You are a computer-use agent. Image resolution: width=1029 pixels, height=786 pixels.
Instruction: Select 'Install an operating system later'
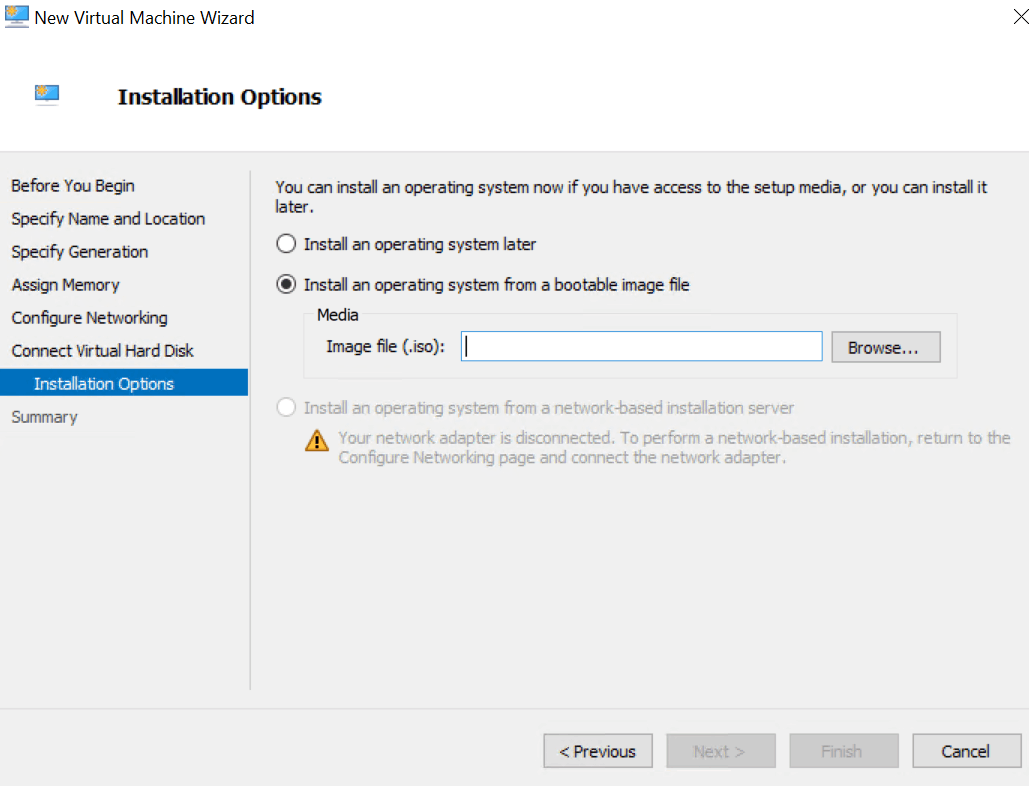click(285, 243)
